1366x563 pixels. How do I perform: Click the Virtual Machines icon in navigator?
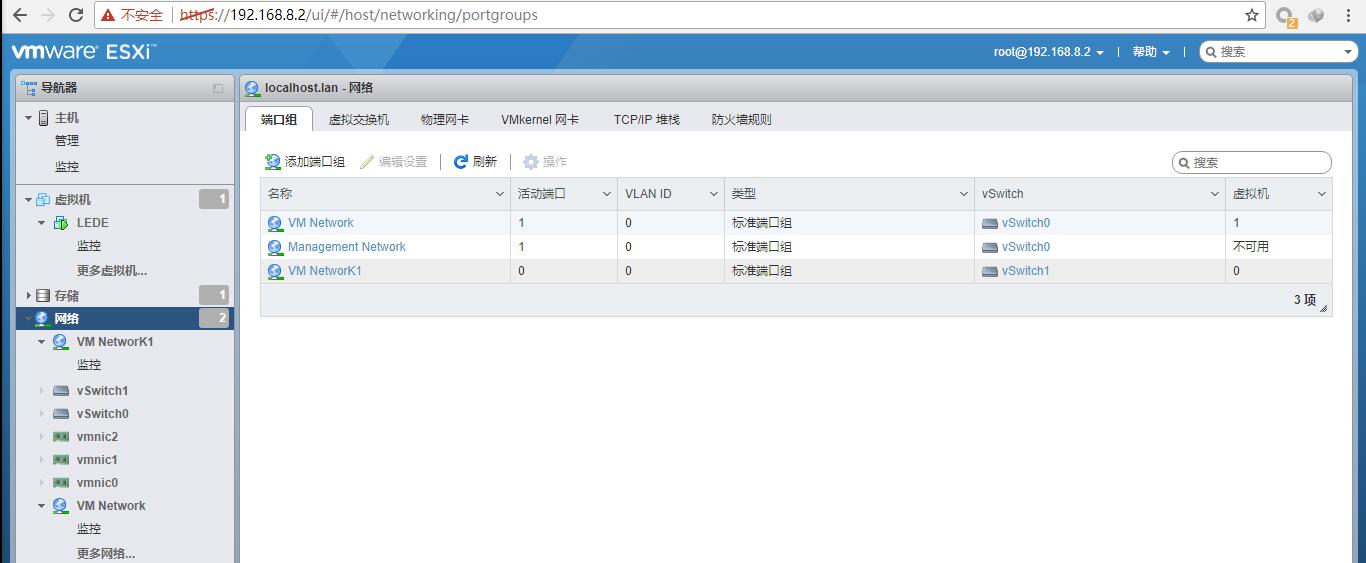[43, 200]
